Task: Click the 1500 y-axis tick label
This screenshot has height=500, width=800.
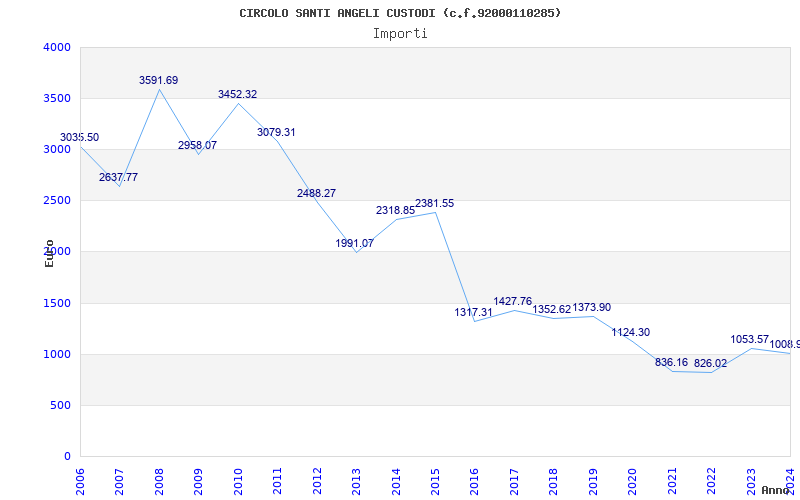Action: coord(57,304)
